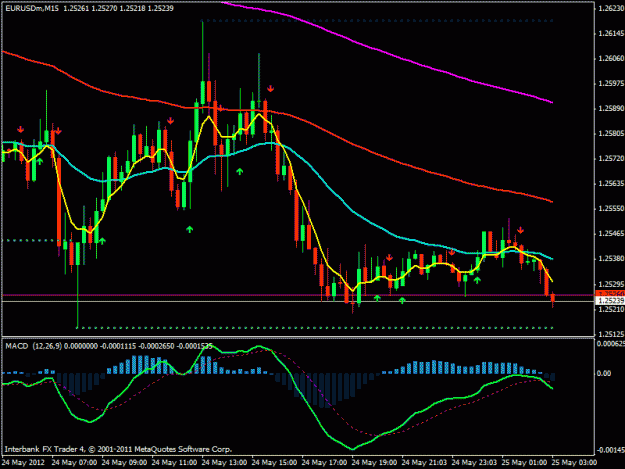Select the 1.26145 price axis label
The image size is (625, 469).
(611, 33)
